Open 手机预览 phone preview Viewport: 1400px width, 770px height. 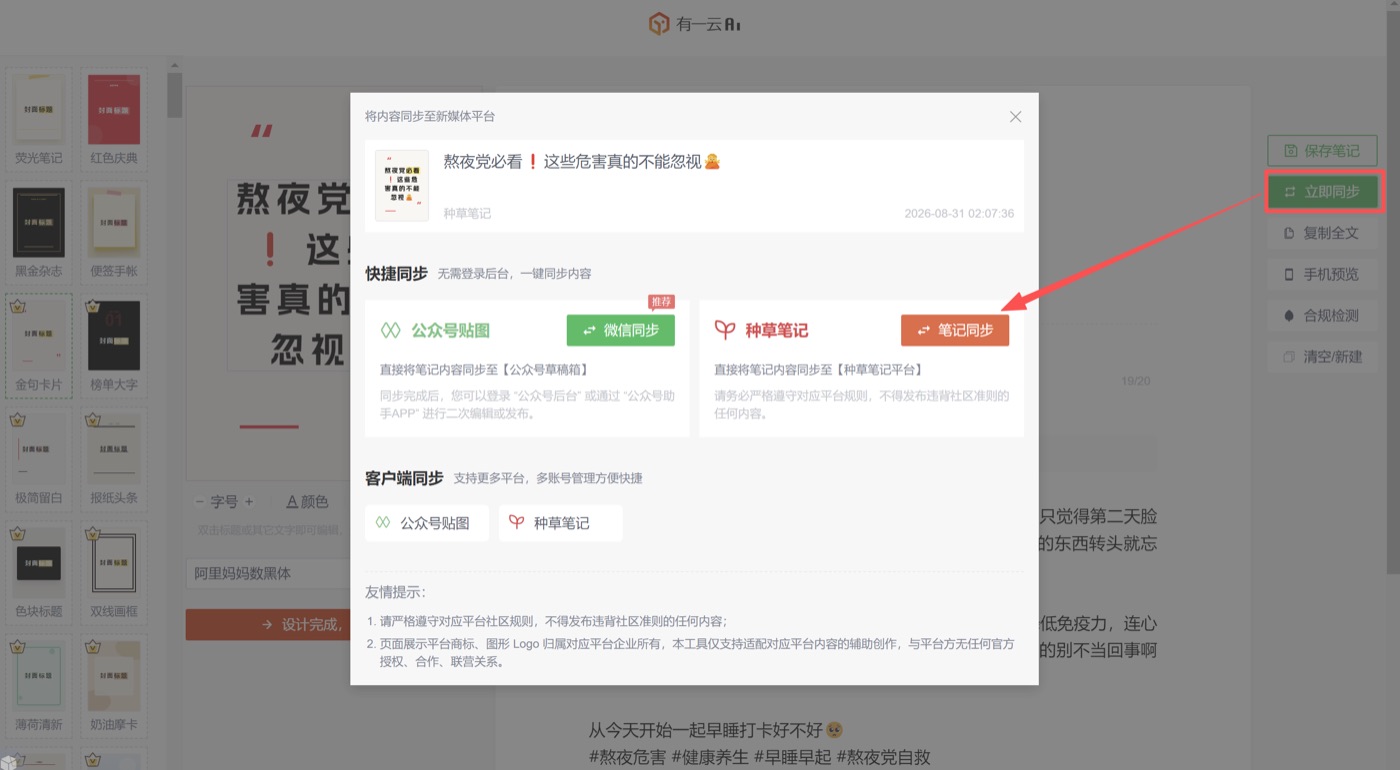pyautogui.click(x=1322, y=274)
